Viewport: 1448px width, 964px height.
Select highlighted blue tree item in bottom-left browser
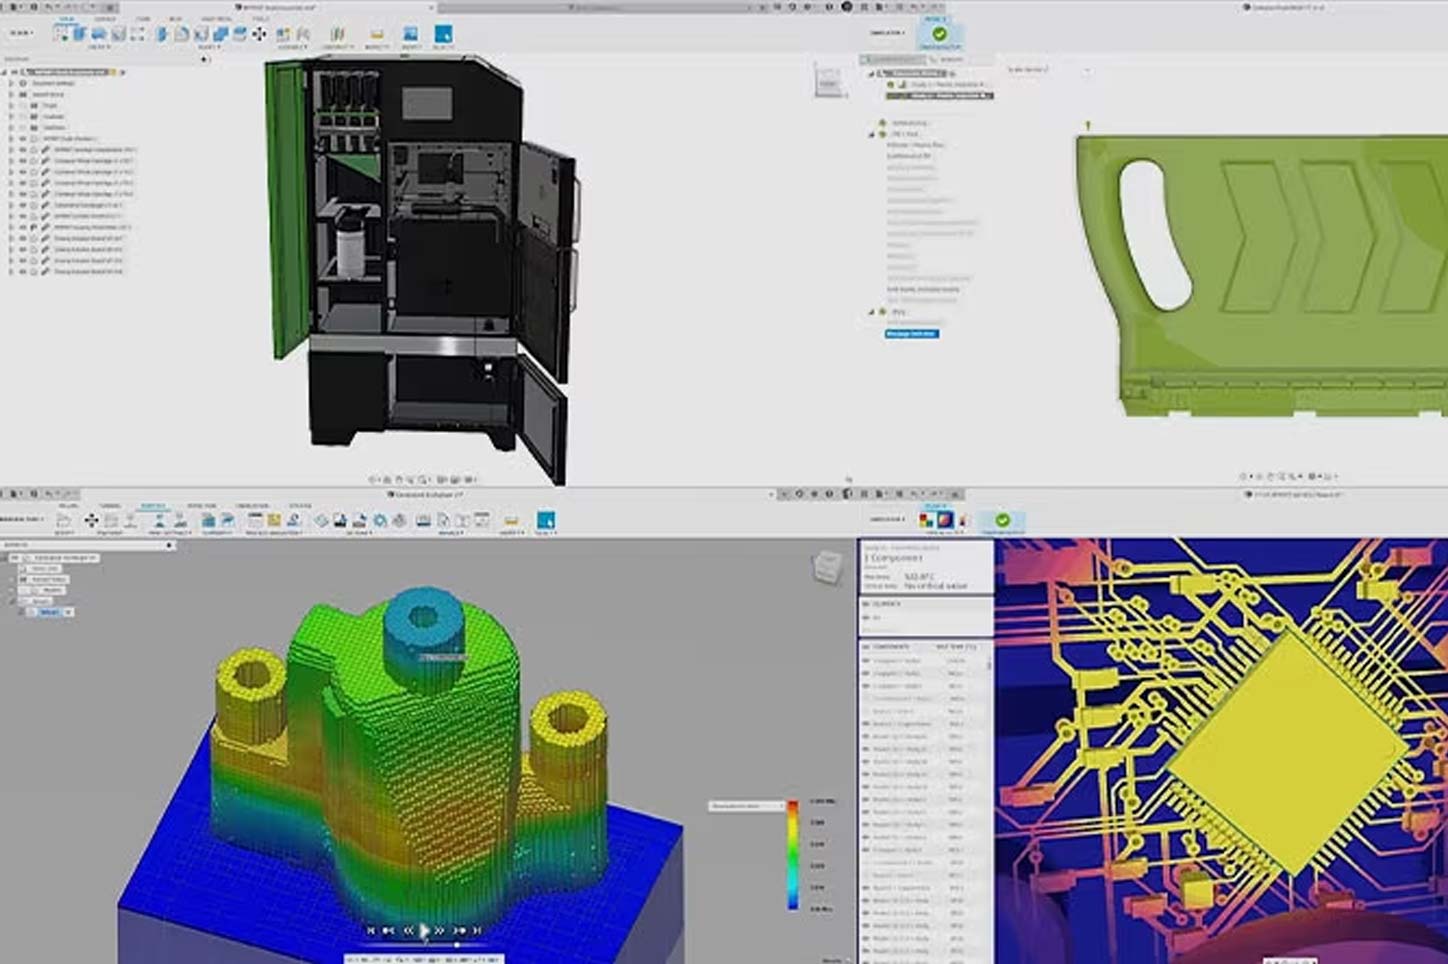(49, 612)
